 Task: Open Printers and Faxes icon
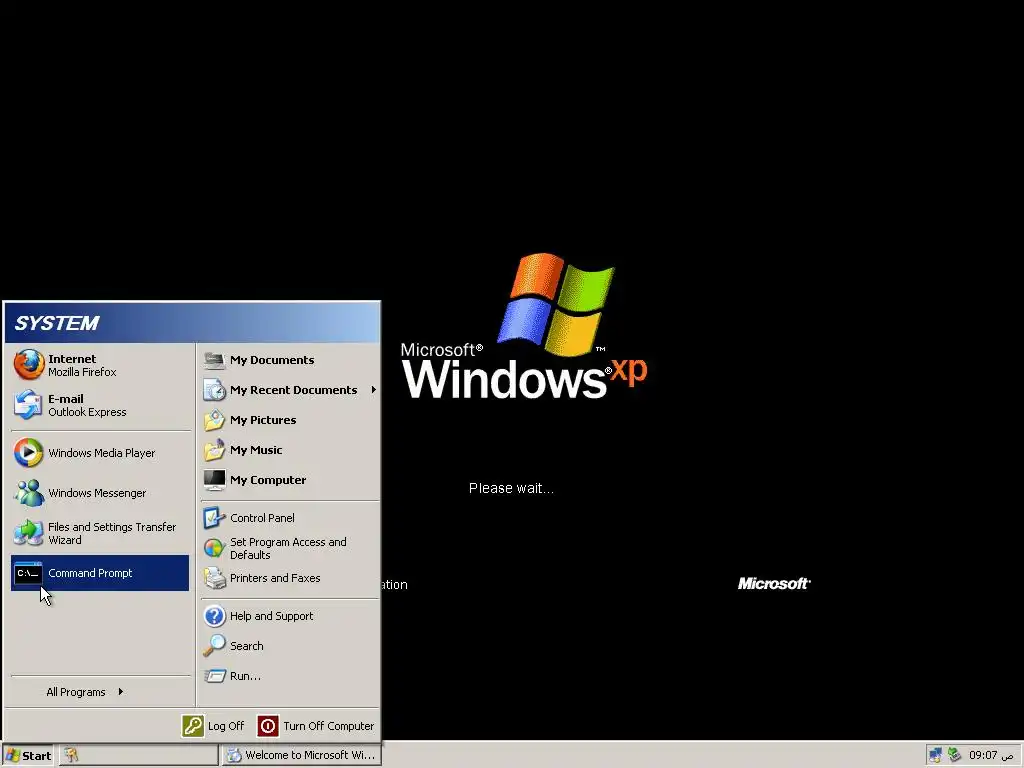tap(214, 578)
